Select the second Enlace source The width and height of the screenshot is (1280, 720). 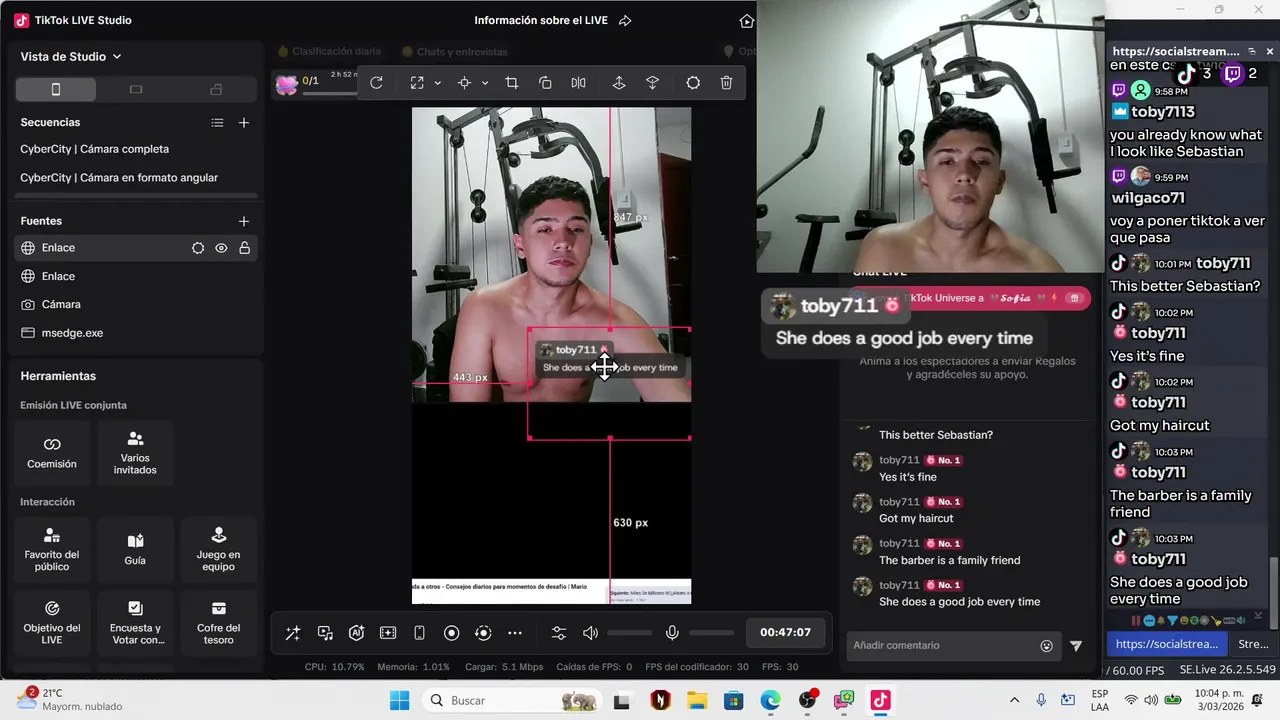click(135, 276)
